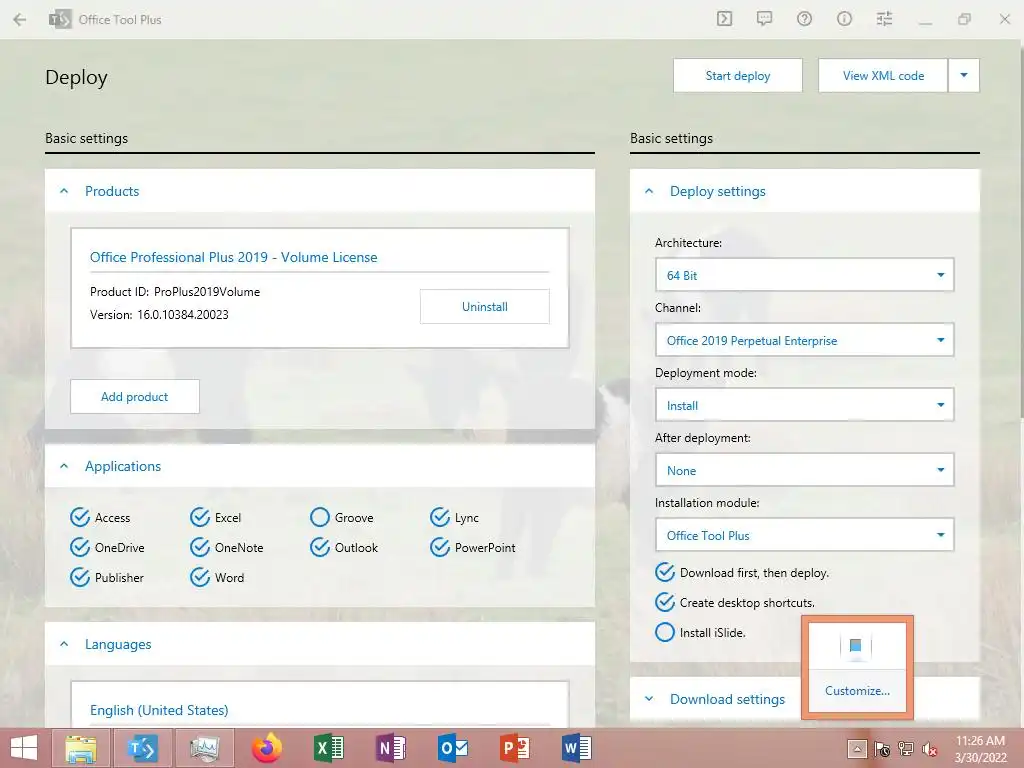1024x768 pixels.
Task: Click the taskbar clock showing 11:26 AM
Action: point(980,749)
